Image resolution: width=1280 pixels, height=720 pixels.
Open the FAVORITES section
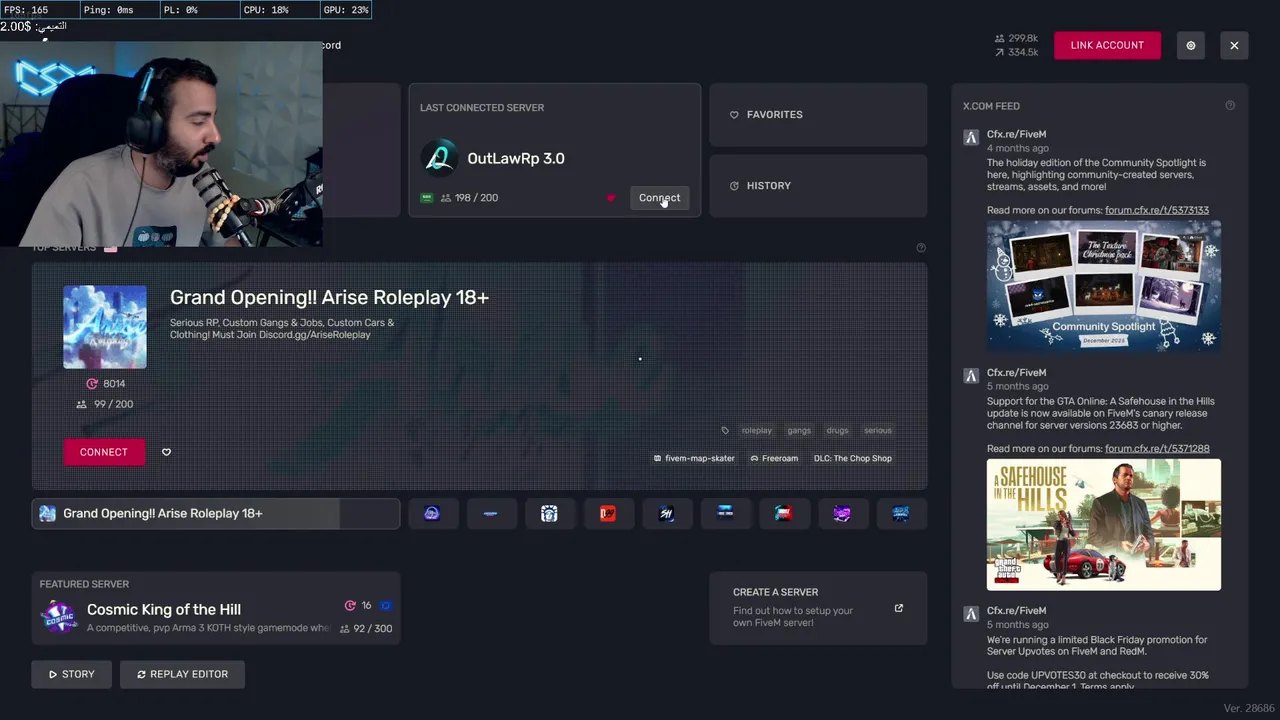(x=818, y=115)
